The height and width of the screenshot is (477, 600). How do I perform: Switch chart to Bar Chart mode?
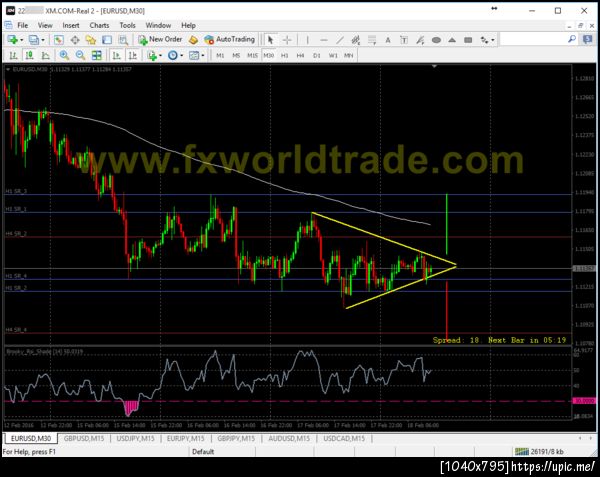click(x=13, y=56)
